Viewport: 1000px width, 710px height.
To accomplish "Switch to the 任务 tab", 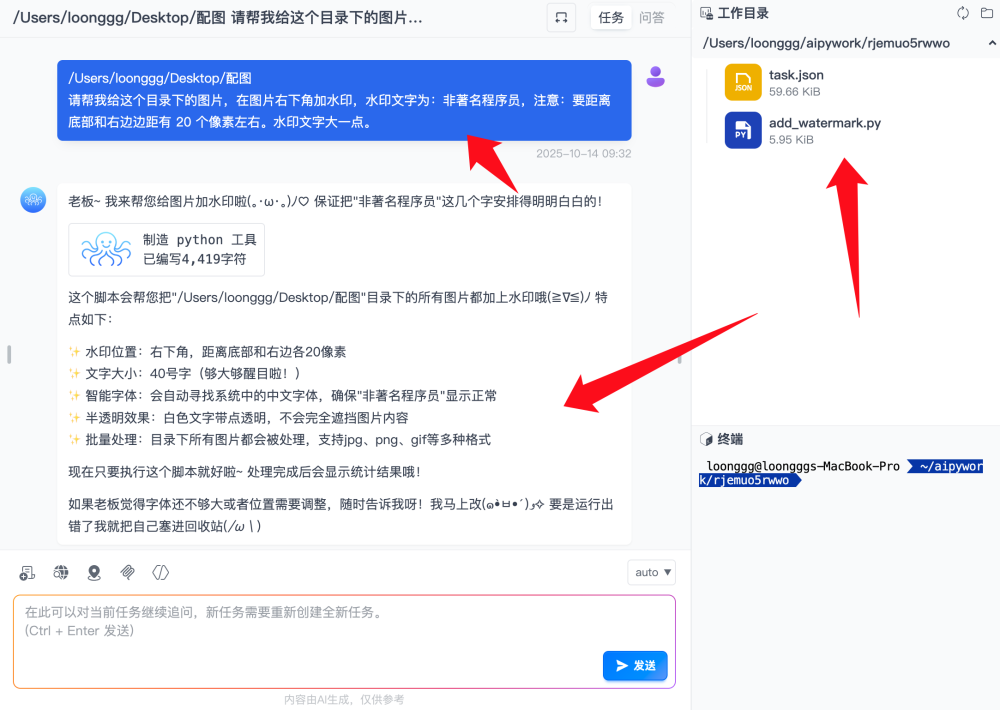I will [610, 17].
